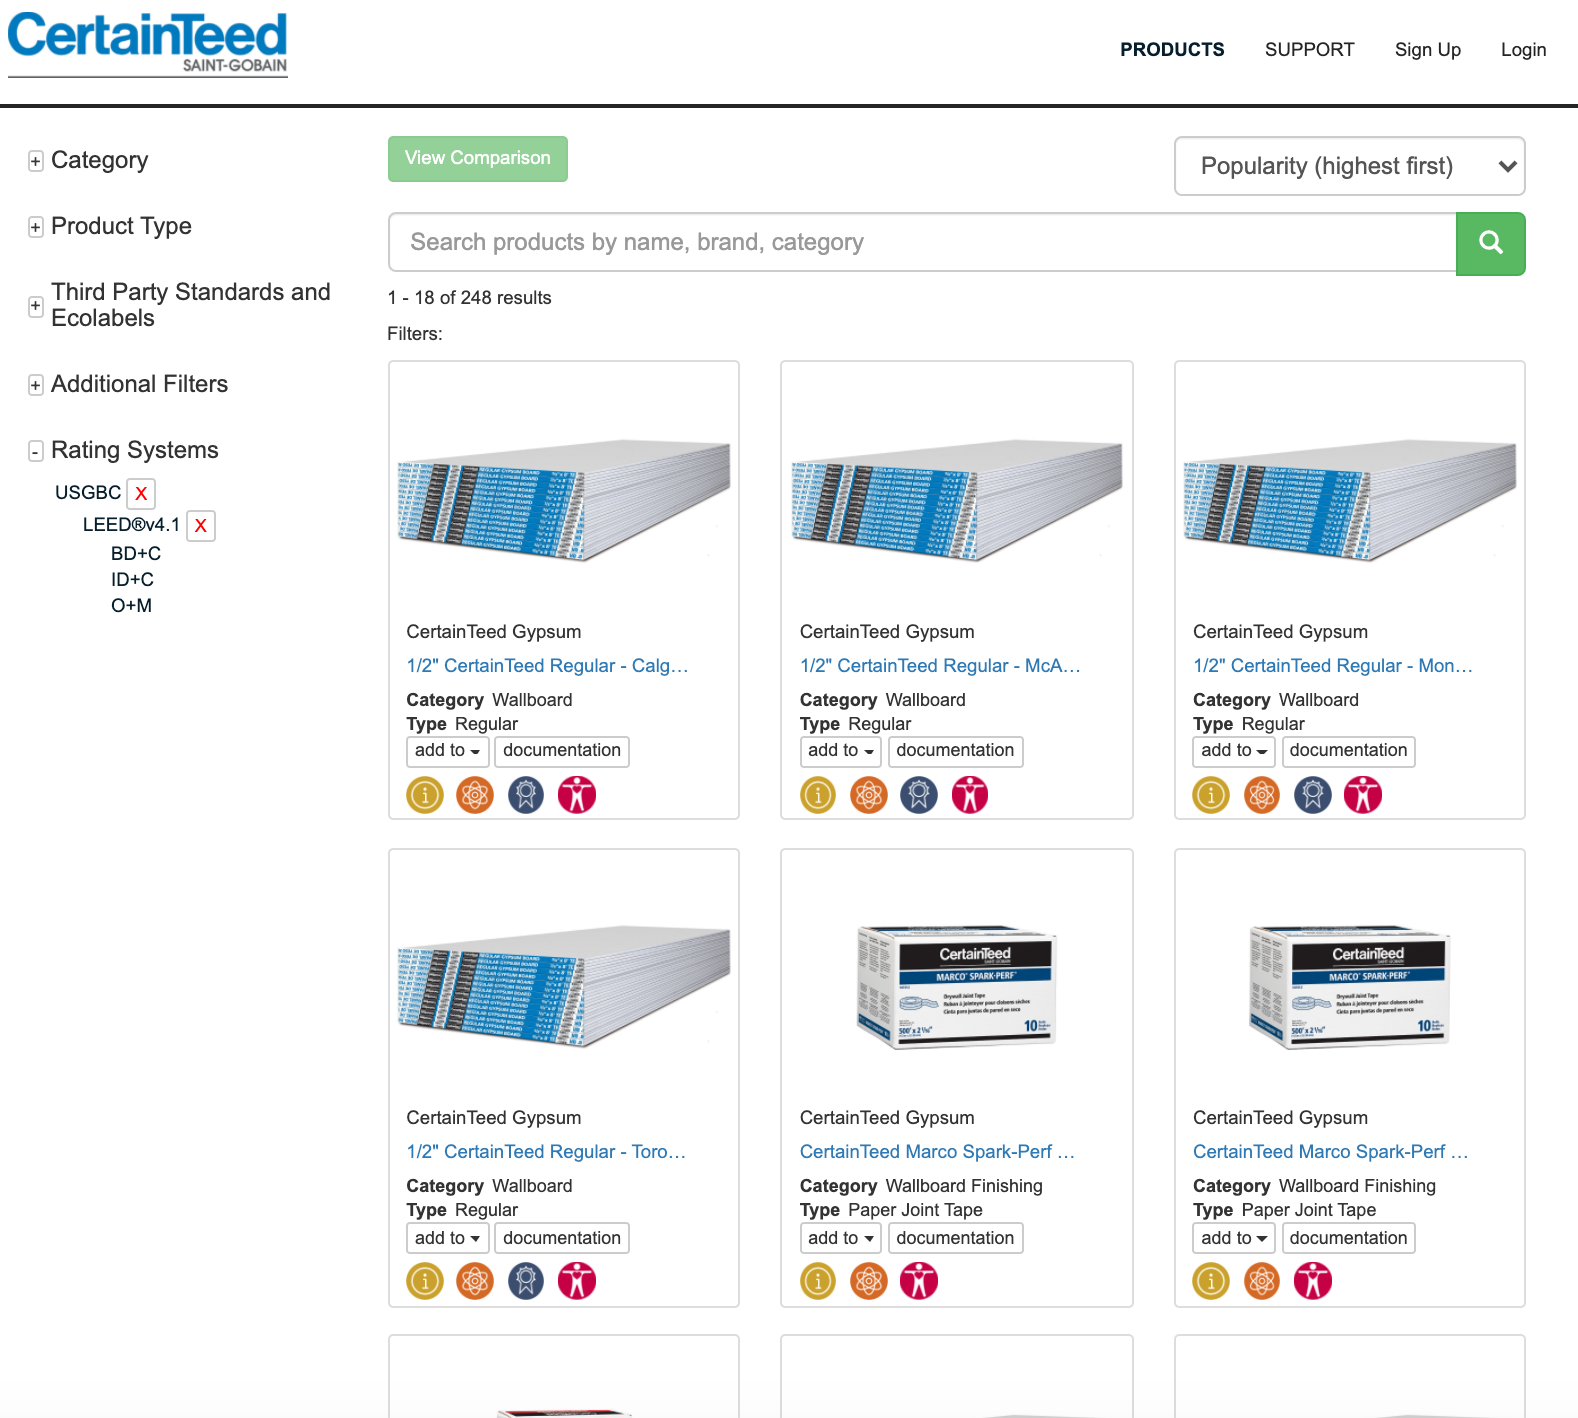Click the navy award icon on the McA… card
This screenshot has width=1578, height=1418.
919,795
